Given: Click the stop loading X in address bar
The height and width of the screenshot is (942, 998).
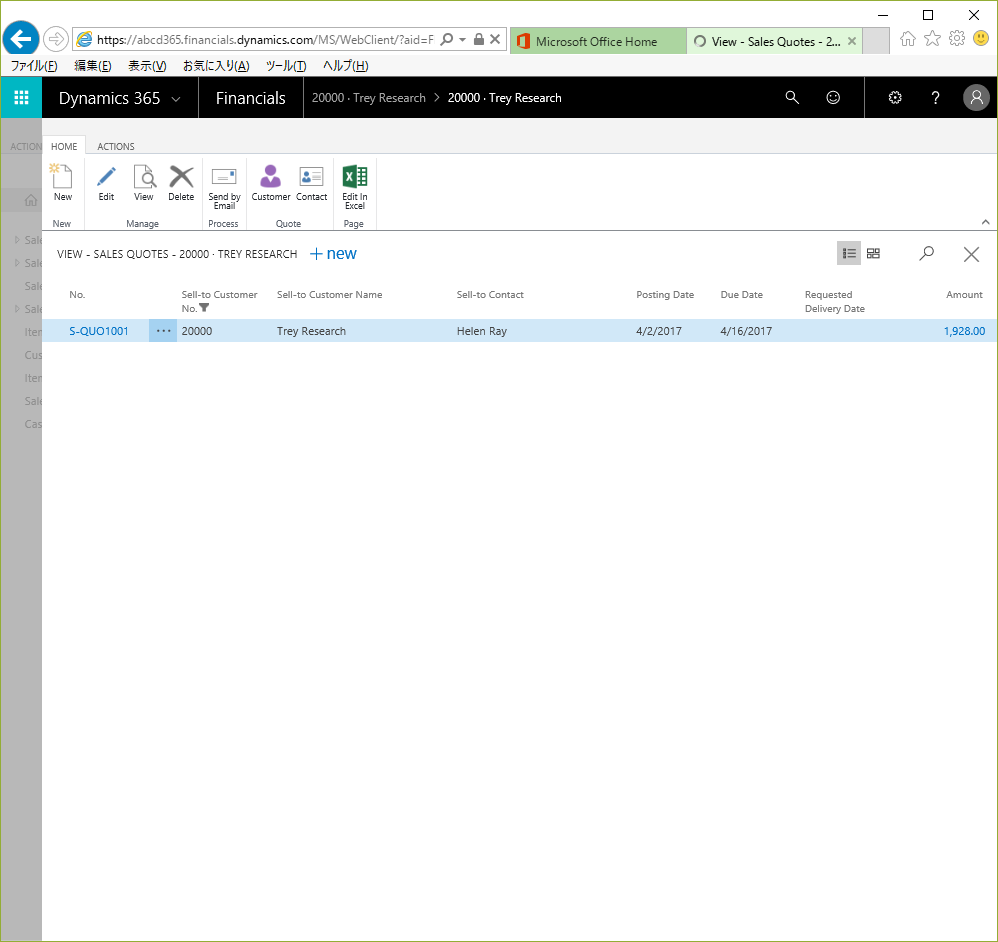Looking at the screenshot, I should tap(495, 39).
